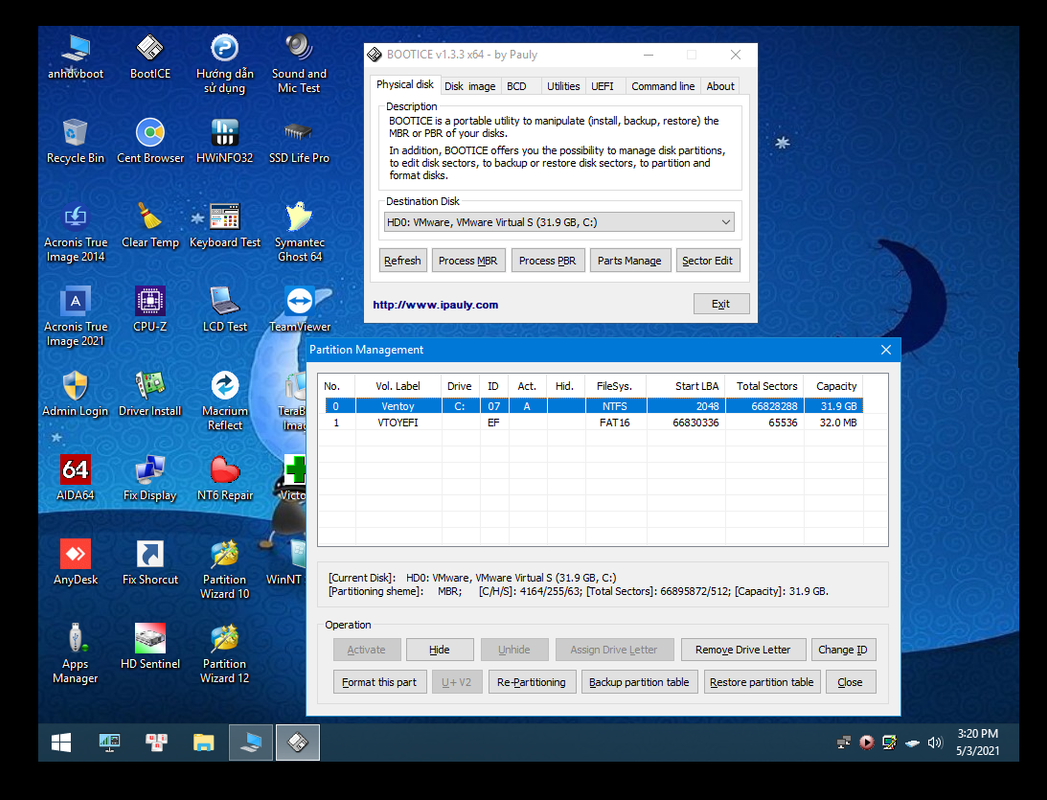Open the Utilities tab in BOOTICE
Viewport: 1047px width, 800px height.
pyautogui.click(x=563, y=86)
